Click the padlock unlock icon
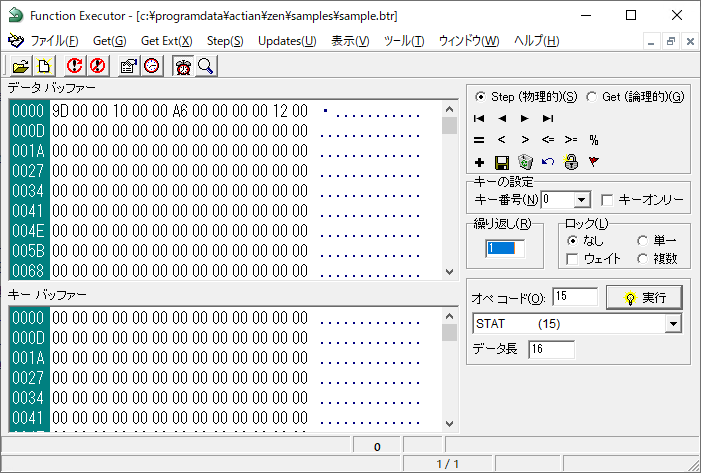Viewport: 701px width, 473px height. (x=571, y=161)
